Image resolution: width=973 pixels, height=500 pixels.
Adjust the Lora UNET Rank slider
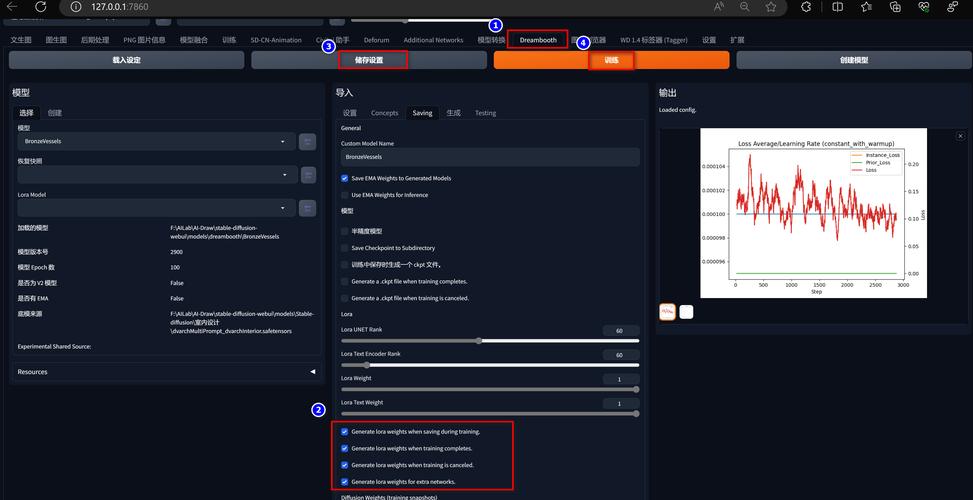(490, 341)
